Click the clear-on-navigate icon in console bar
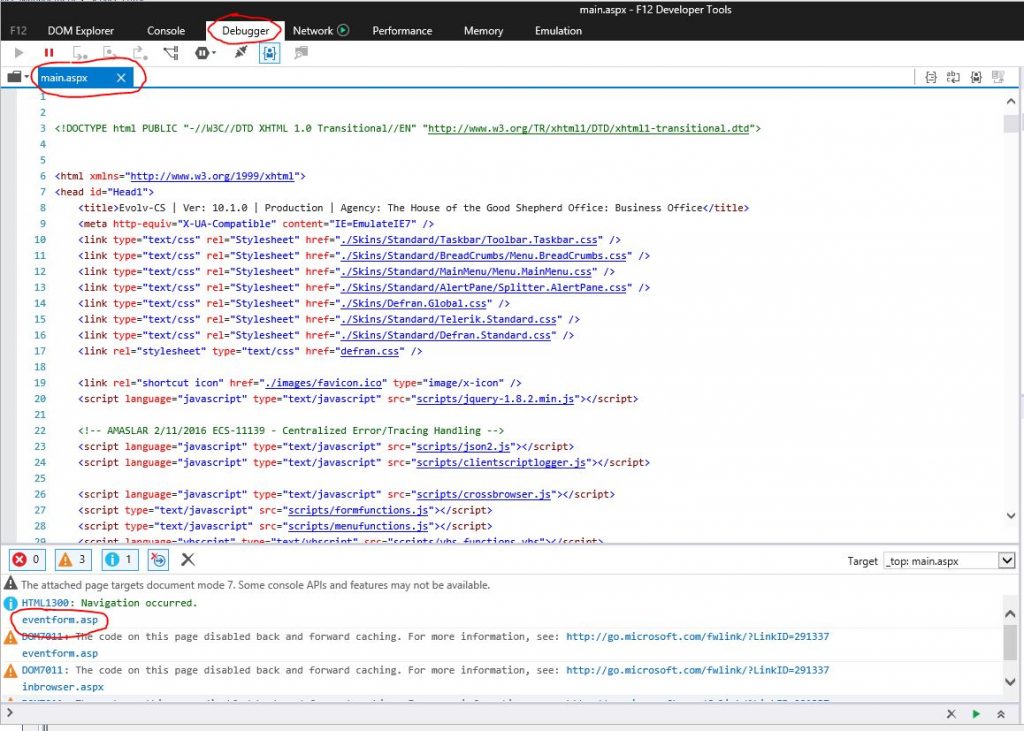This screenshot has width=1024, height=731. 158,559
